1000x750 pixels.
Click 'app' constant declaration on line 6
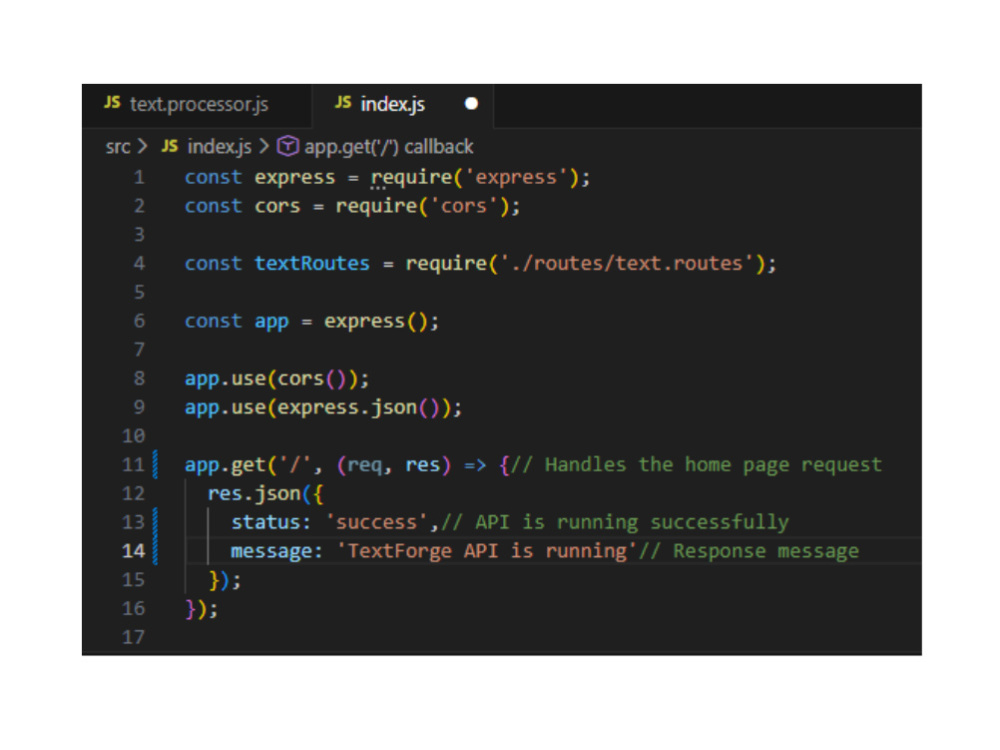pos(272,321)
